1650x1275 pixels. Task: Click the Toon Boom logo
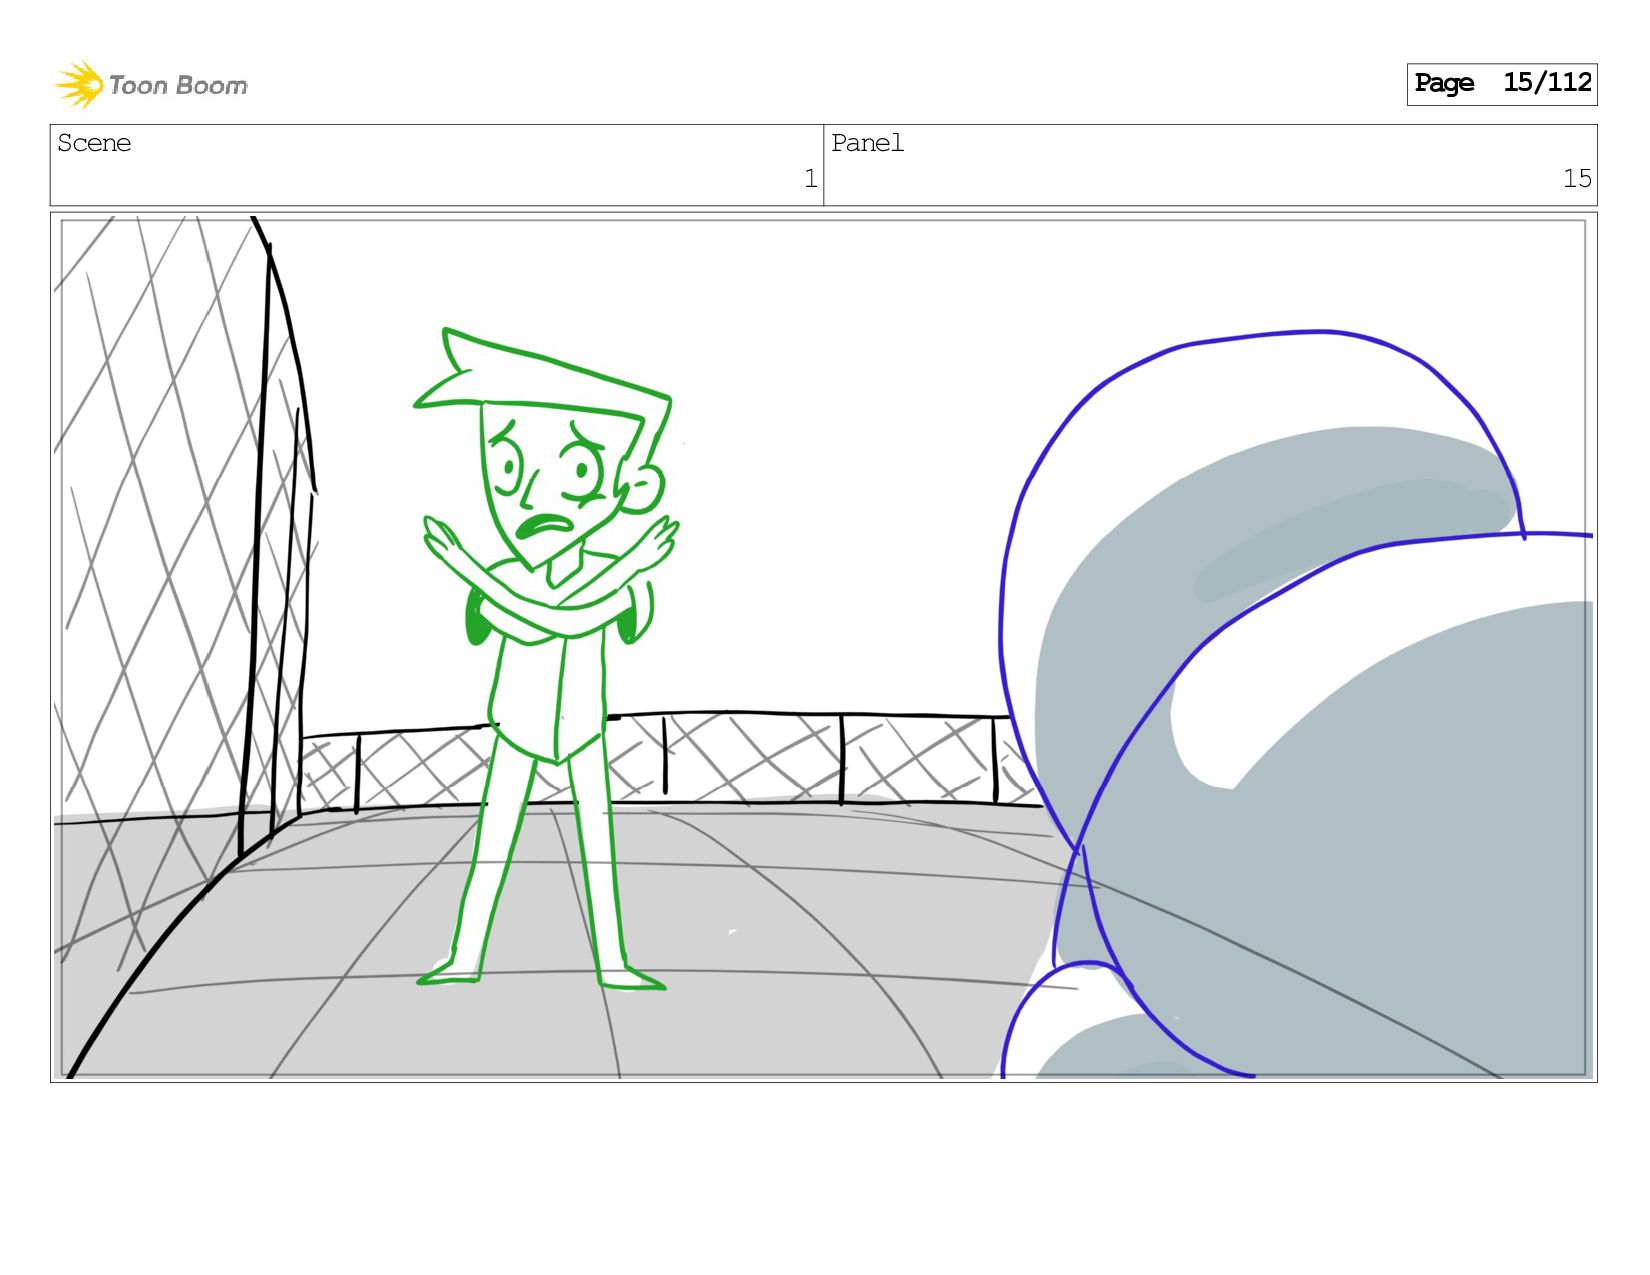point(151,85)
